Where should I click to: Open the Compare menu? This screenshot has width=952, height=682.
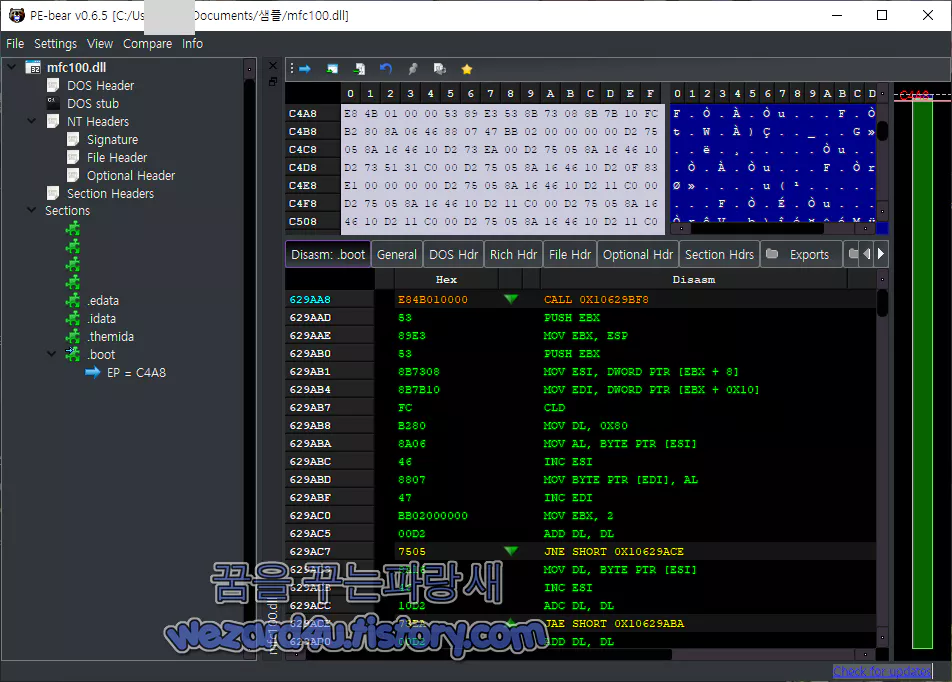pyautogui.click(x=148, y=44)
